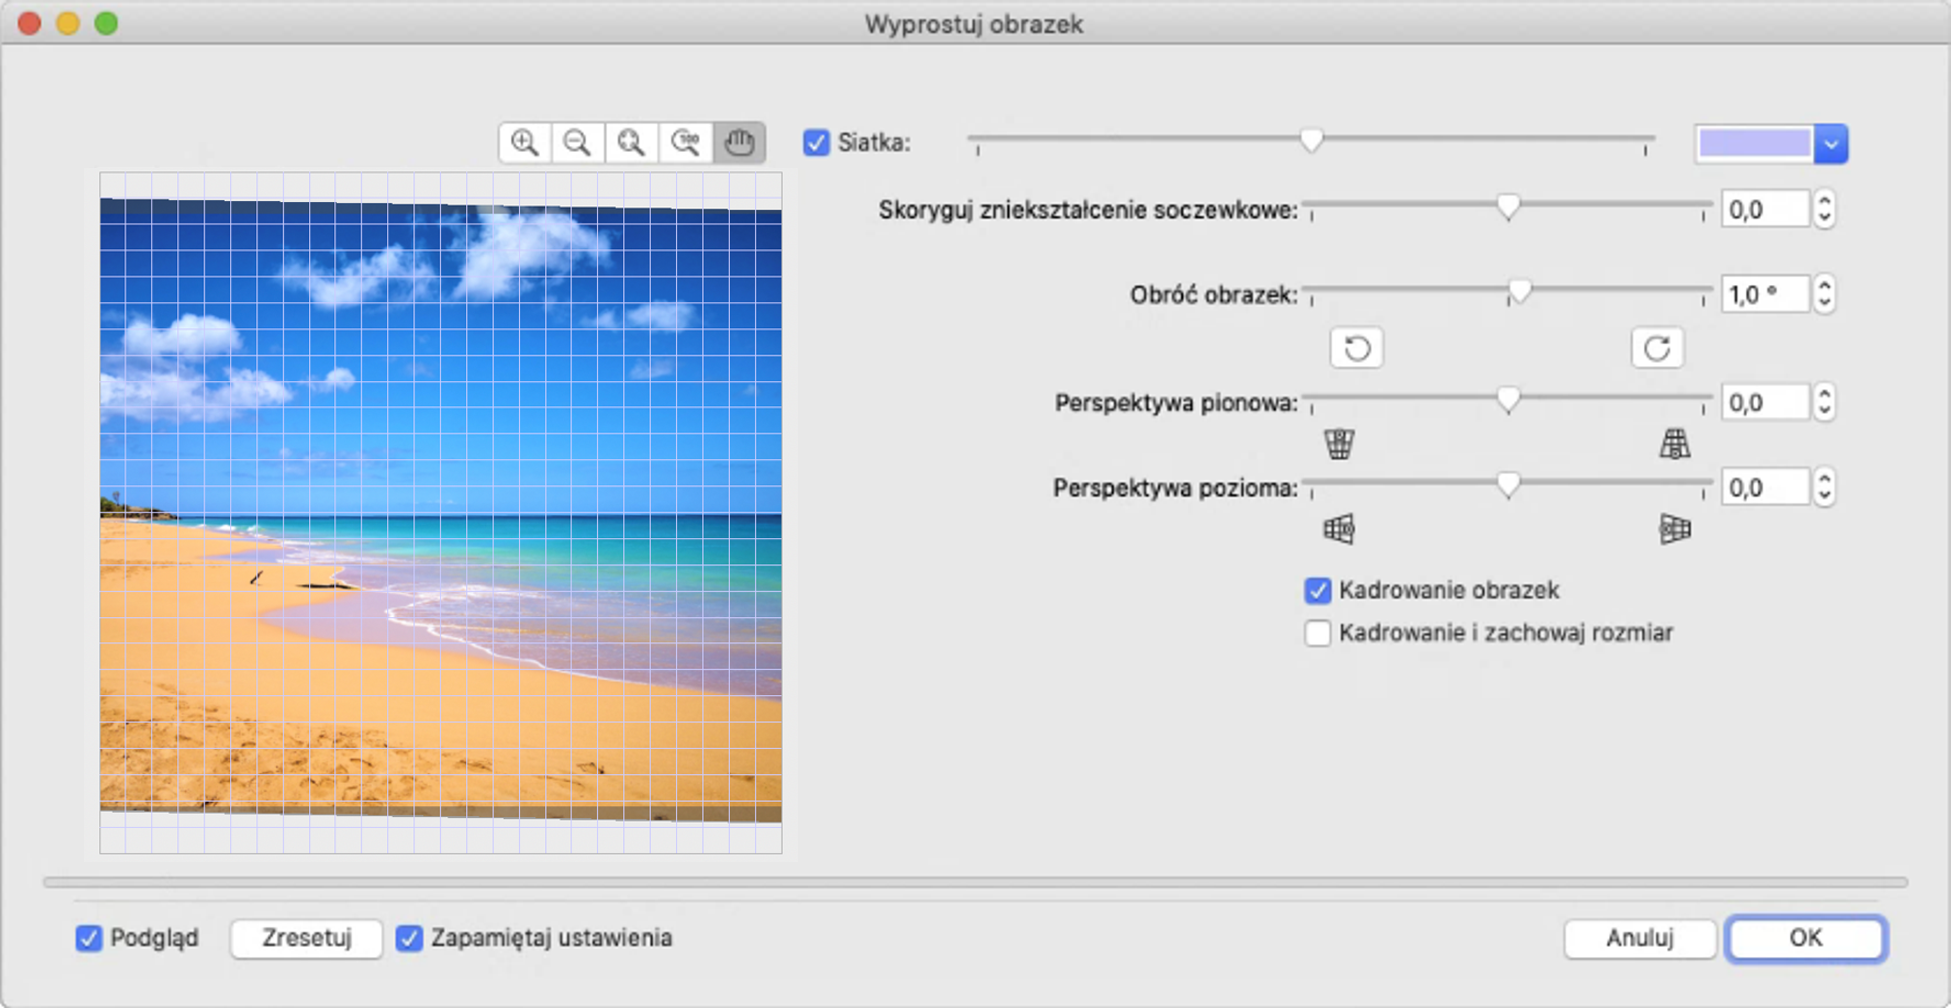The width and height of the screenshot is (1951, 1008).
Task: Uncheck Kadrowanie obrazek option
Action: [x=1317, y=591]
